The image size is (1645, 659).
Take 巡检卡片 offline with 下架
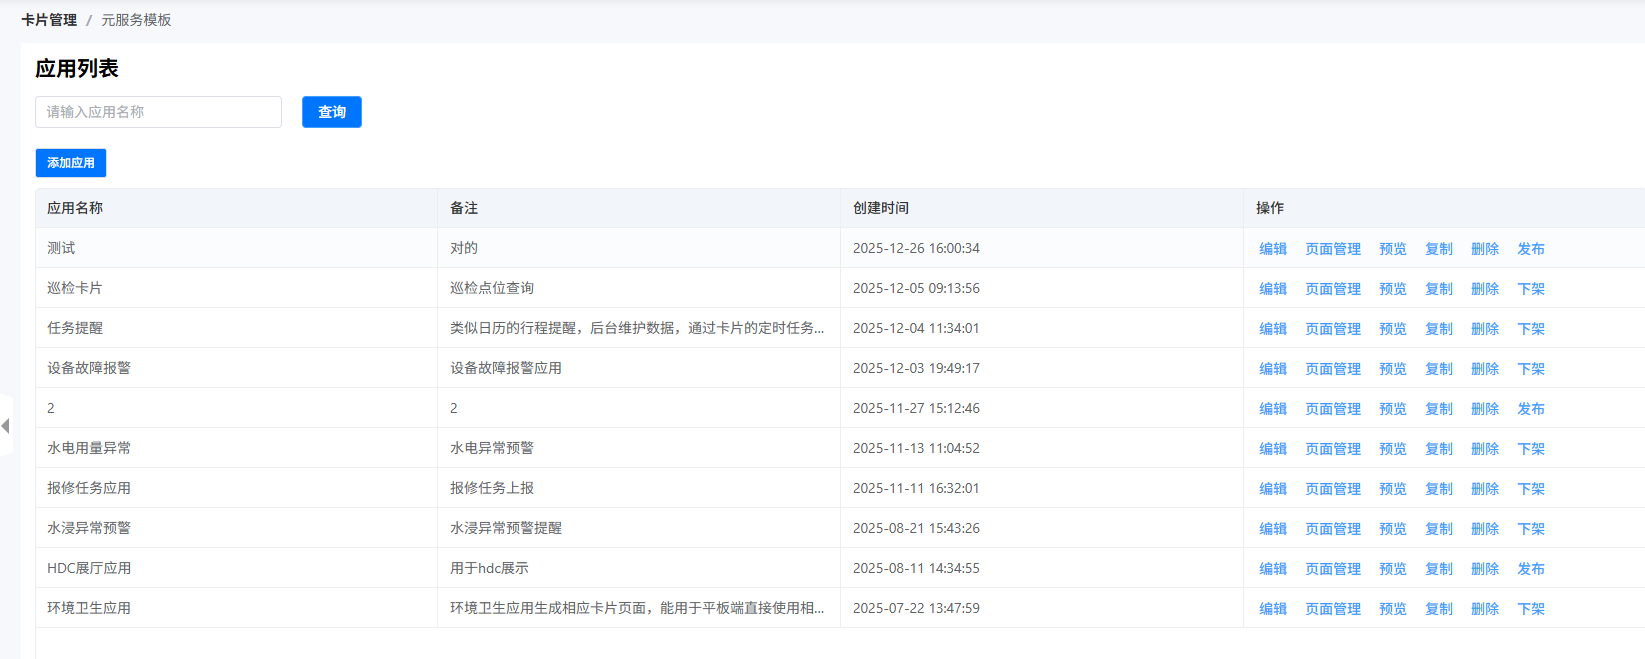(x=1530, y=289)
